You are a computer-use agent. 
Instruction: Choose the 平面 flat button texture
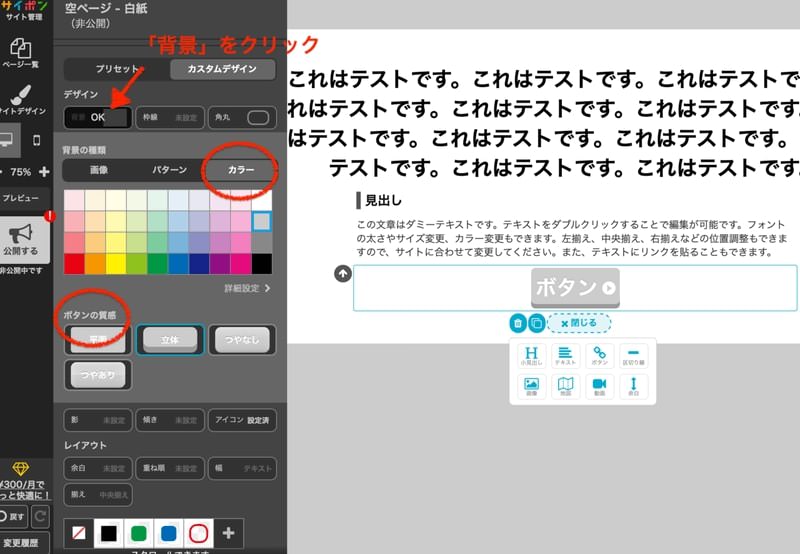(x=98, y=340)
